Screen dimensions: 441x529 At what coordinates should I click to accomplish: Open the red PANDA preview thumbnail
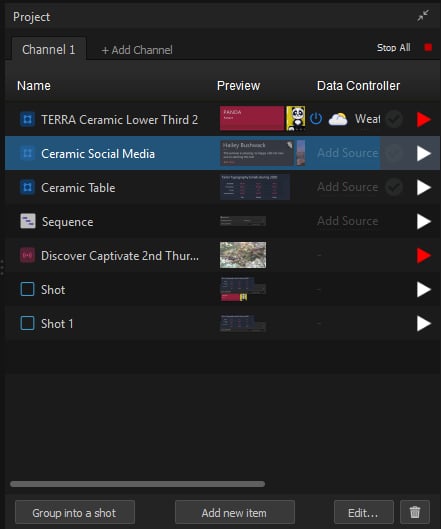point(252,118)
